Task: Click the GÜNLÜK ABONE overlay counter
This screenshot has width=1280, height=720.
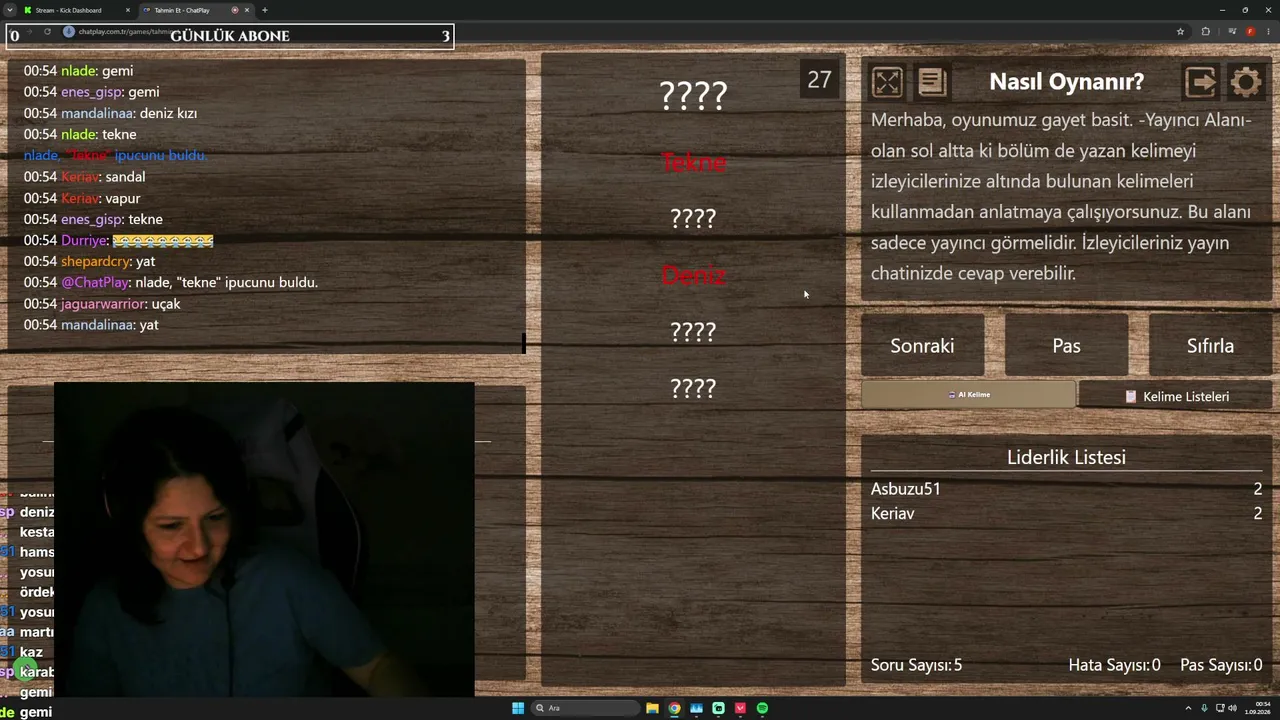Action: click(x=230, y=36)
